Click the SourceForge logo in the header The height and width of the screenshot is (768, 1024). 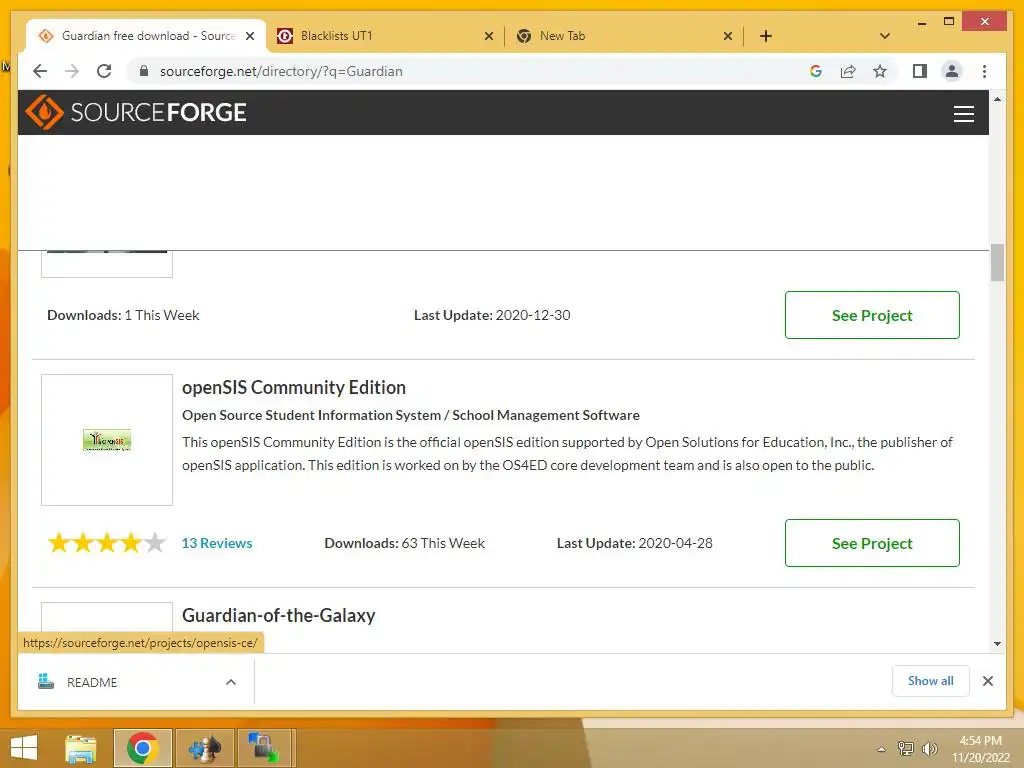point(136,112)
